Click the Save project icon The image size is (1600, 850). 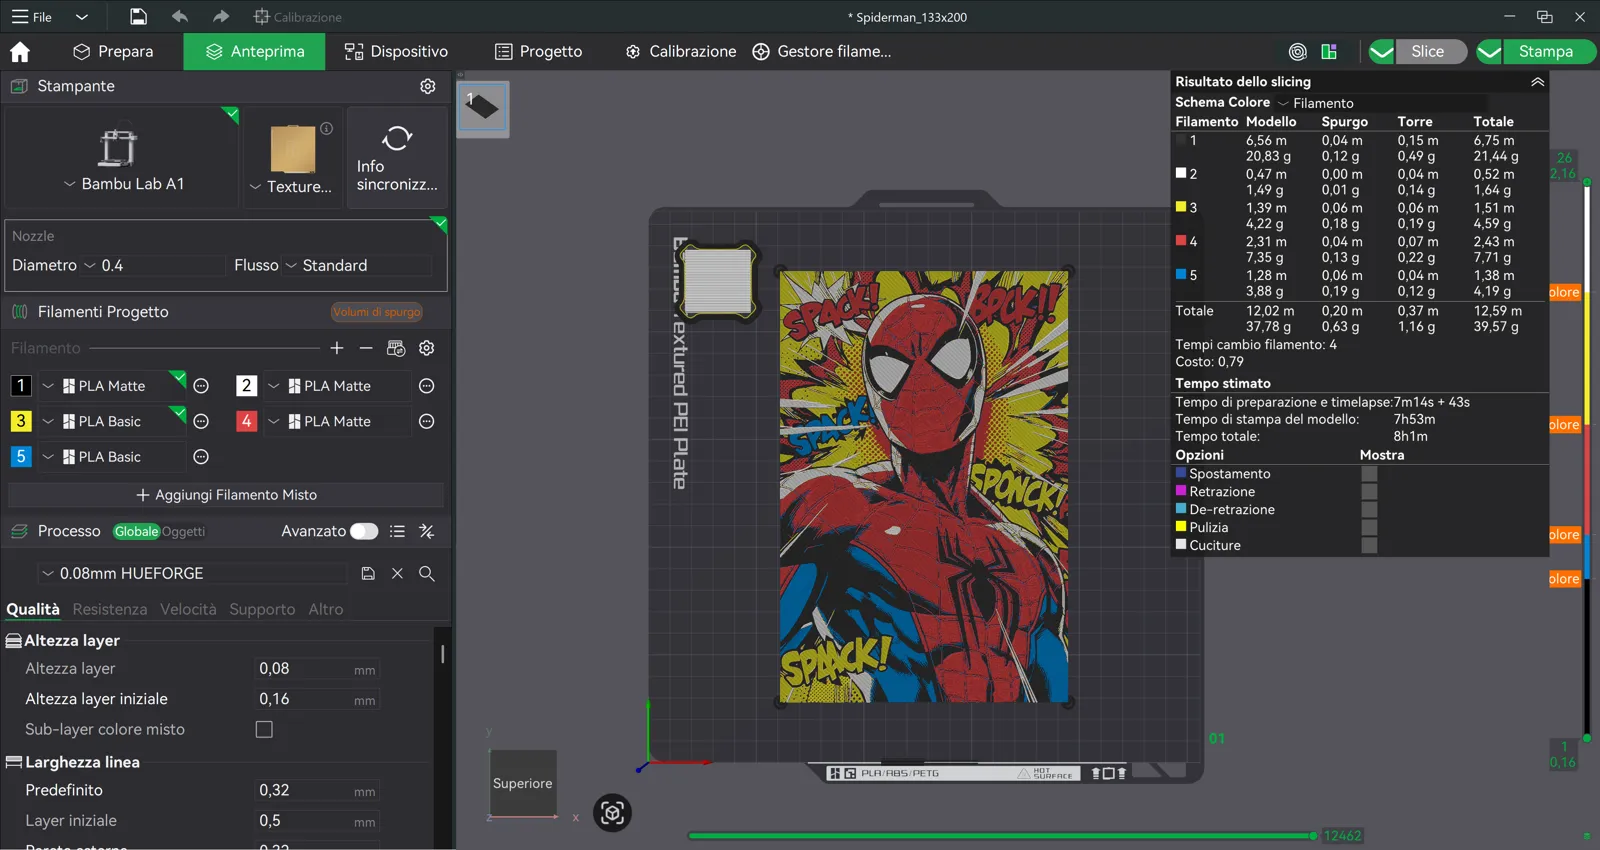pos(138,17)
